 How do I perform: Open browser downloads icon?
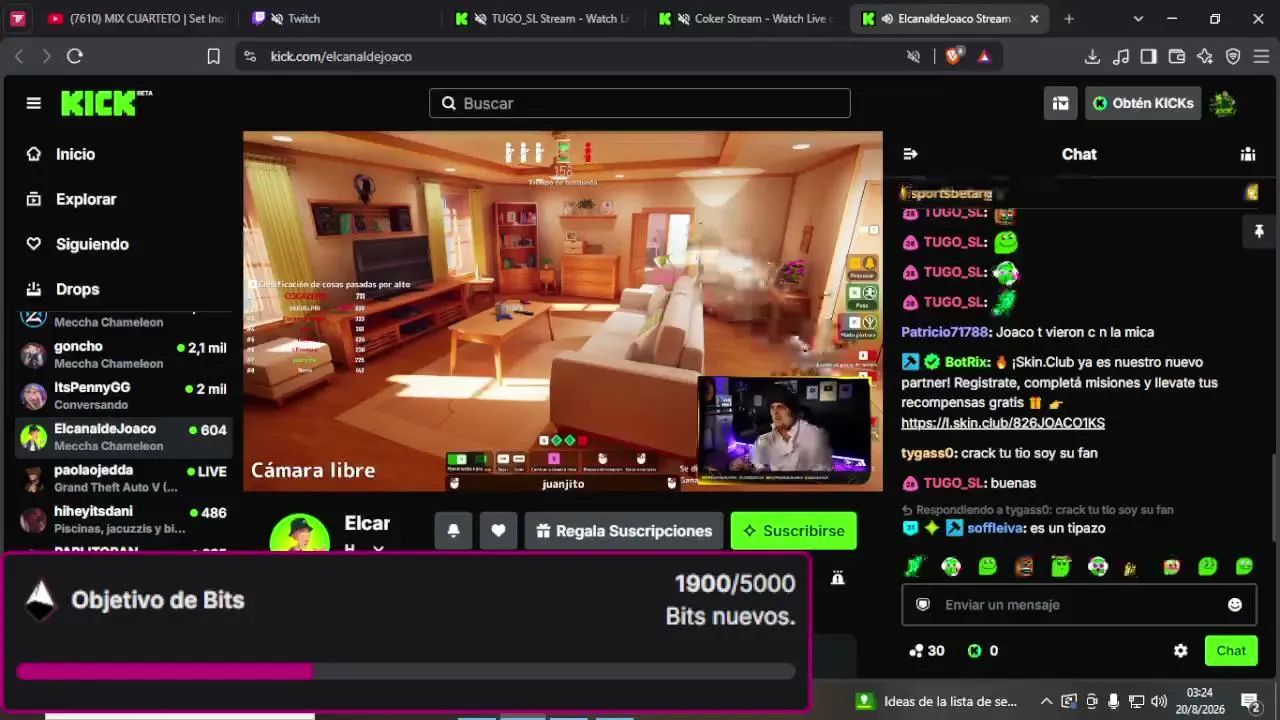(1093, 57)
